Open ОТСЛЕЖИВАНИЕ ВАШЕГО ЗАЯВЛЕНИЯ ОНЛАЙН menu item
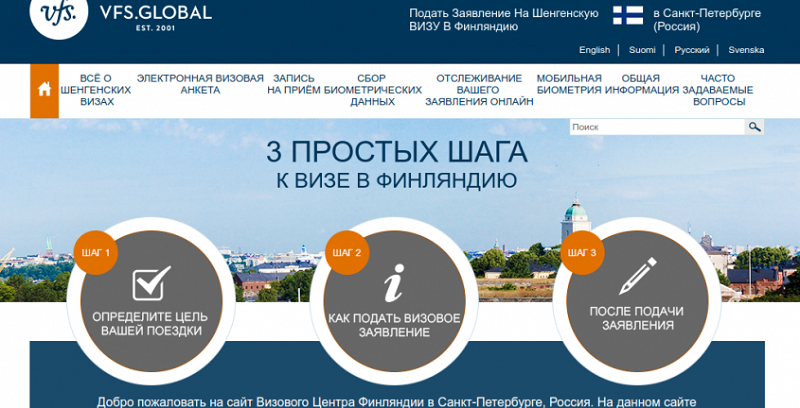 pyautogui.click(x=479, y=90)
